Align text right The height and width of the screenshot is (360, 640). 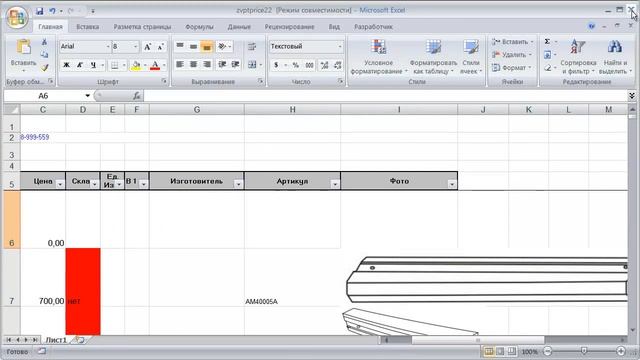207,64
